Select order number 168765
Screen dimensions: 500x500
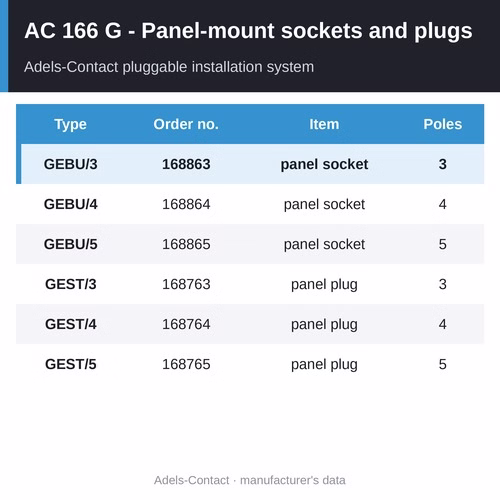click(186, 364)
